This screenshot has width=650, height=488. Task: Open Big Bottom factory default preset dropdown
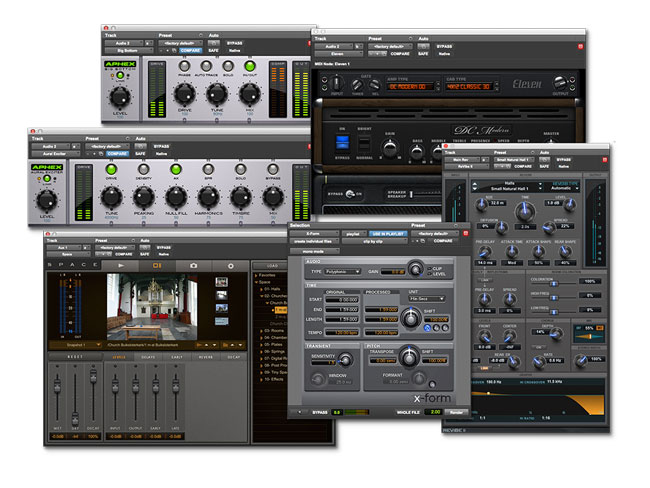point(180,43)
